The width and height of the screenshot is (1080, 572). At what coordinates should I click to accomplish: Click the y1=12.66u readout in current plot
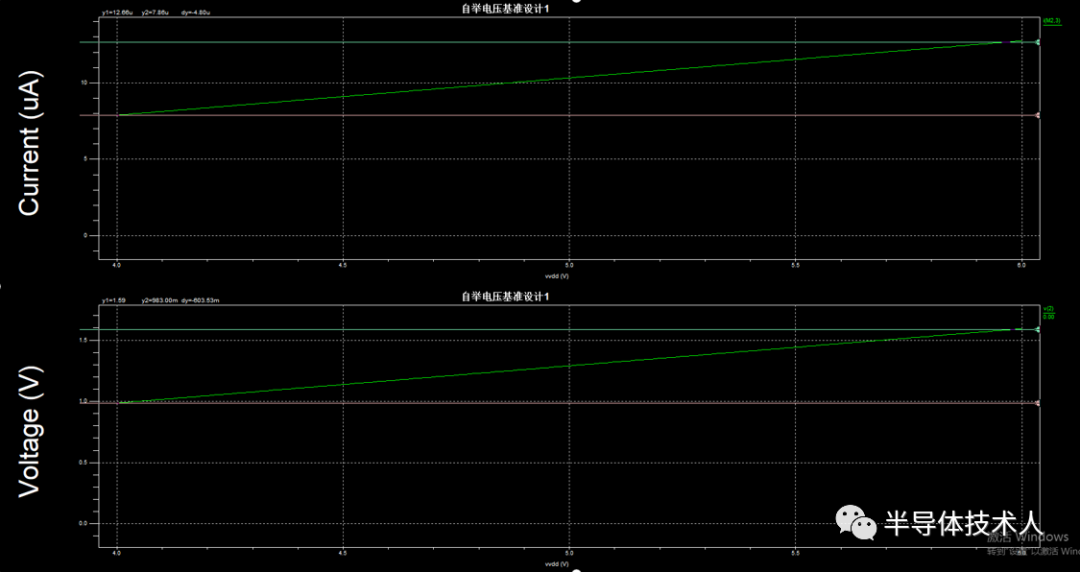(117, 12)
